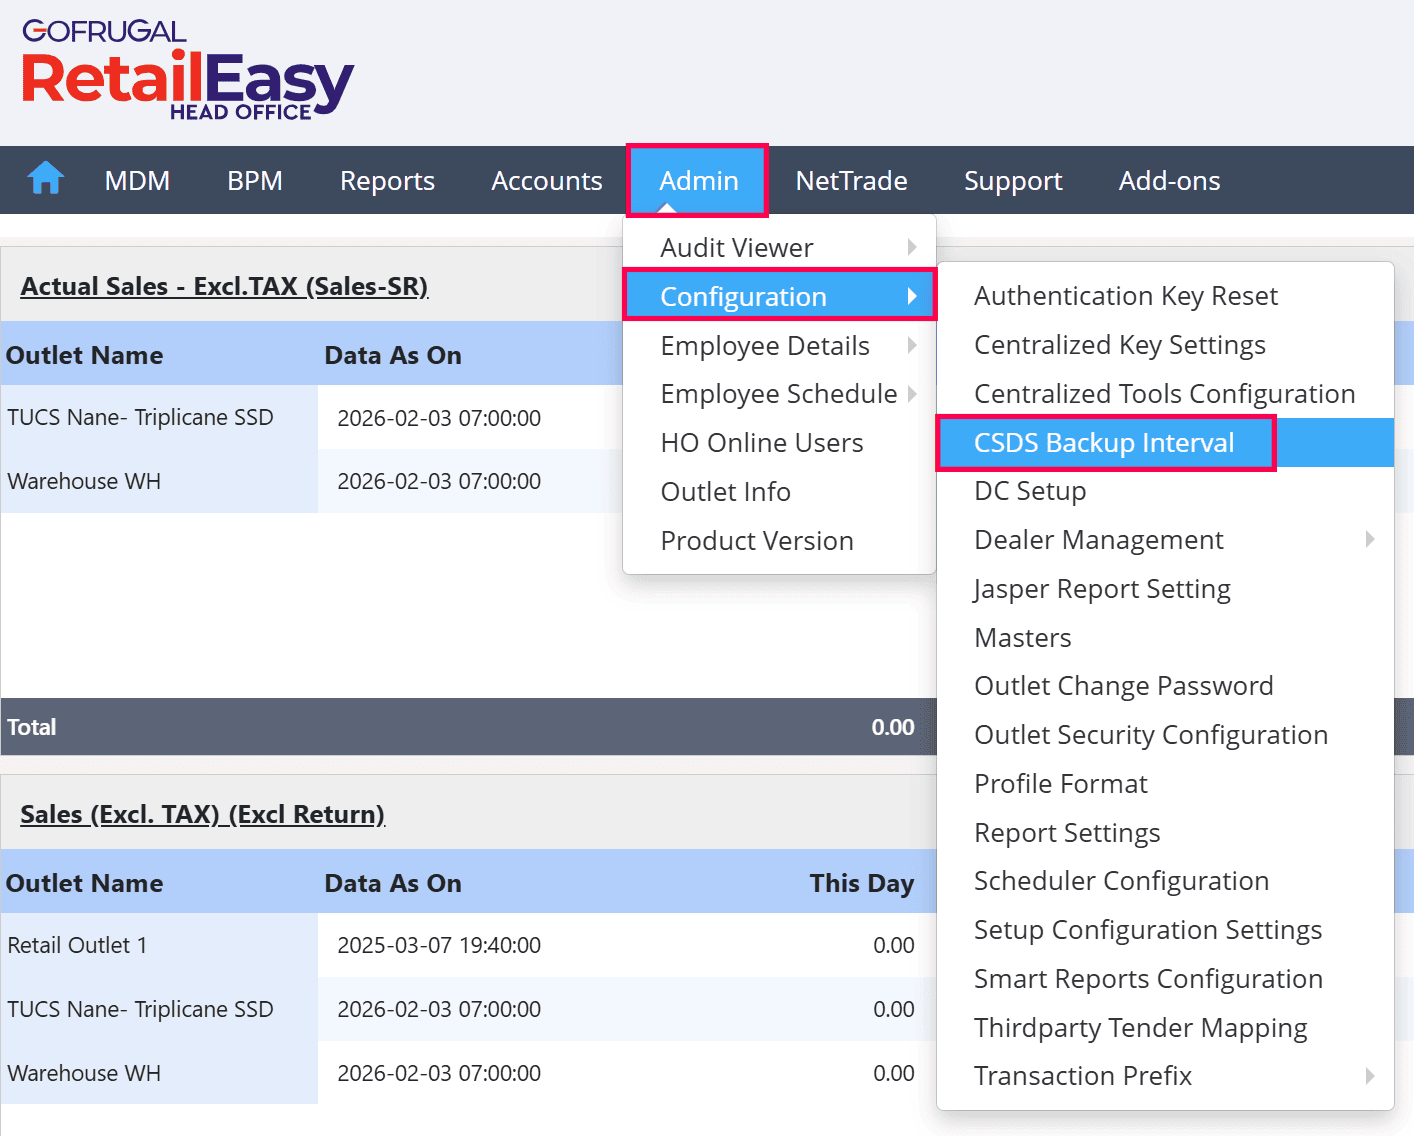The width and height of the screenshot is (1414, 1136).
Task: Open Sales (Excl. TAX) (Excl Return) link
Action: coord(202,814)
